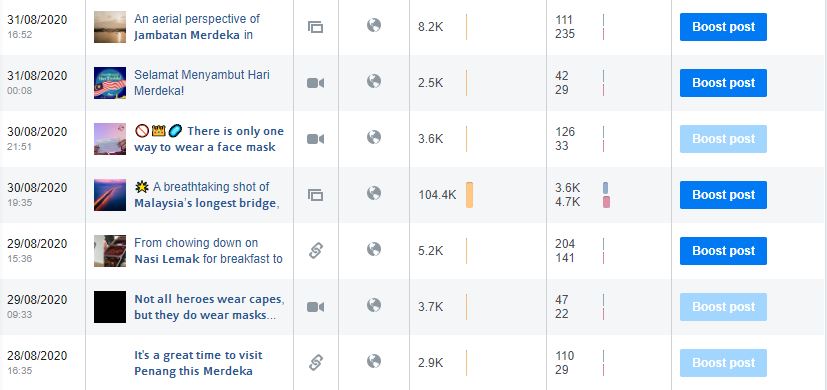Click album icon for Malaysia's longest bridge post
This screenshot has height=390, width=827.
tap(315, 195)
